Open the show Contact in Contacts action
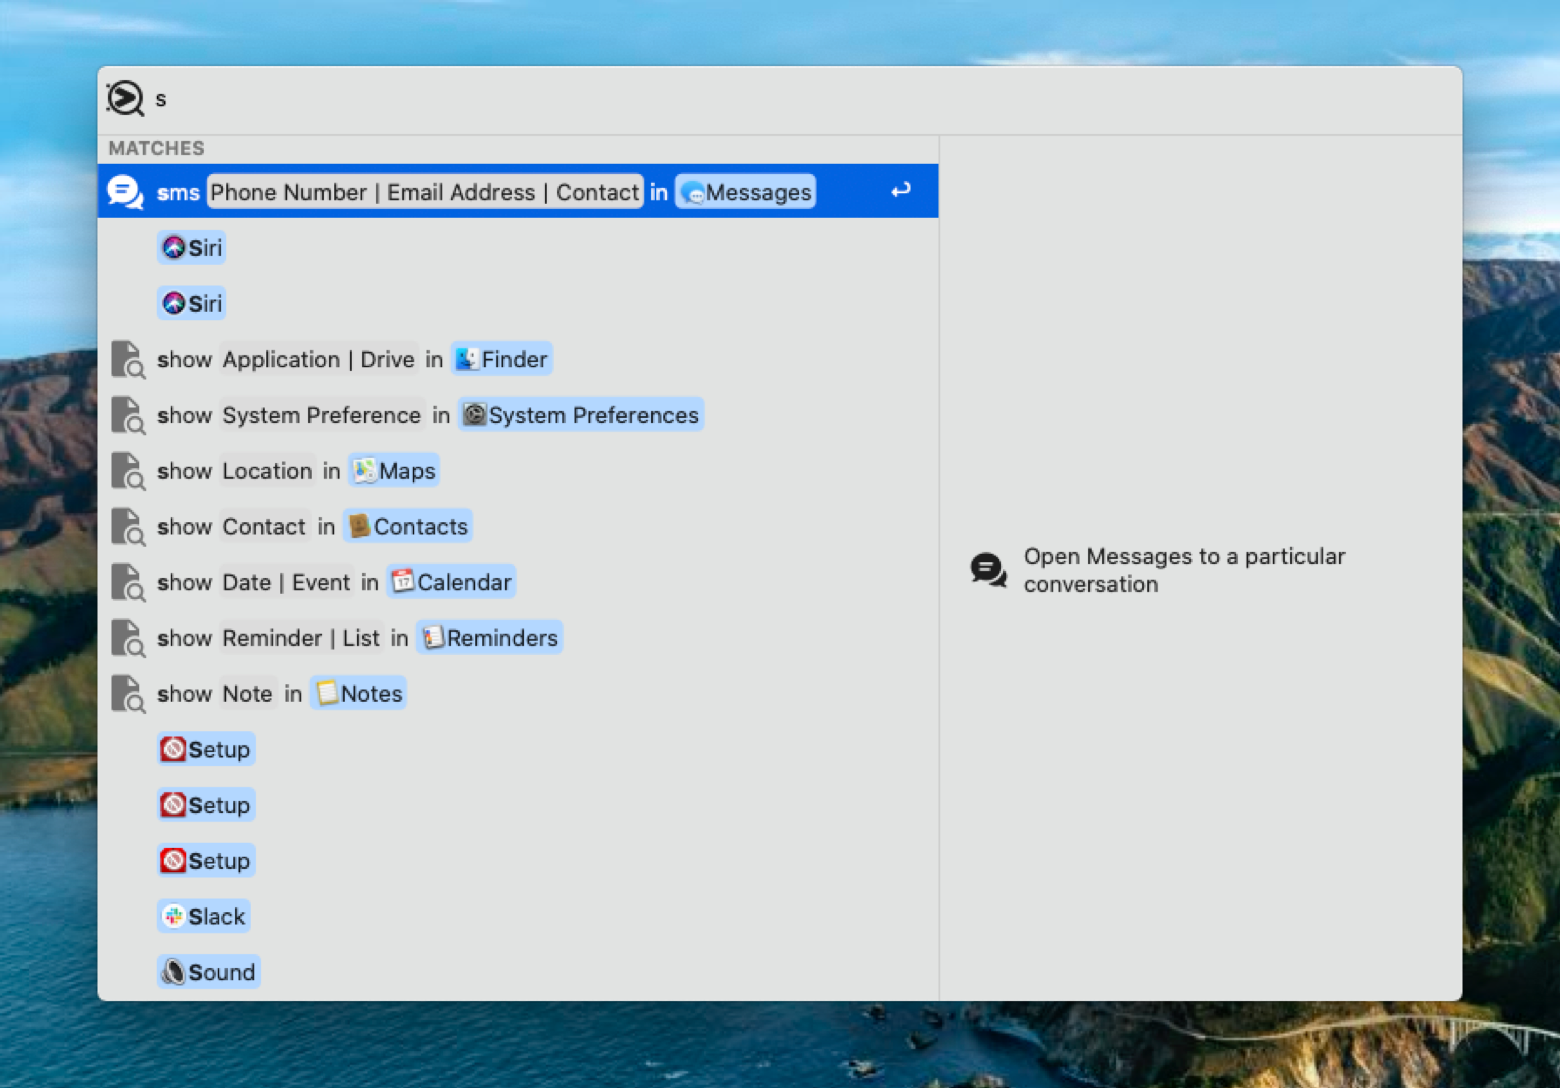Screen dimensions: 1560x1088 pos(290,526)
